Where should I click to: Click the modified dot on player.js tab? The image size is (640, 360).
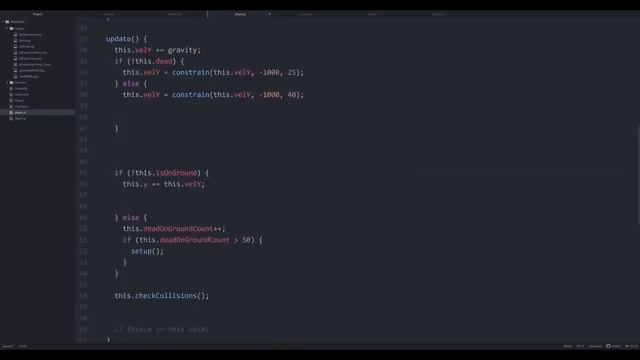tap(269, 14)
